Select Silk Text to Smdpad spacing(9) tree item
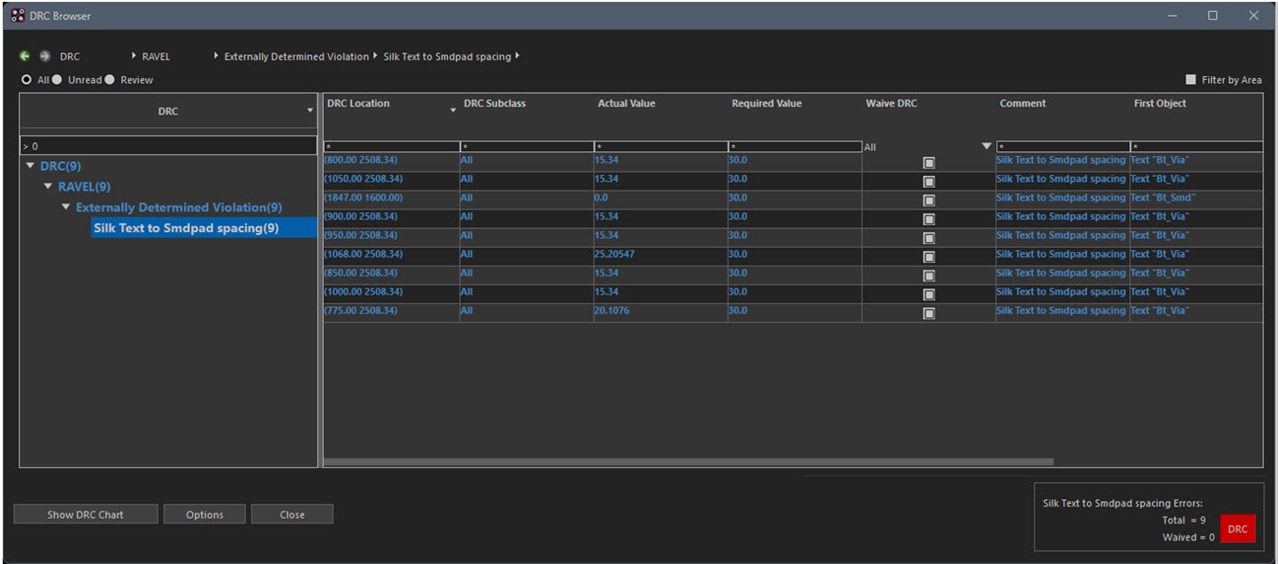 point(185,228)
